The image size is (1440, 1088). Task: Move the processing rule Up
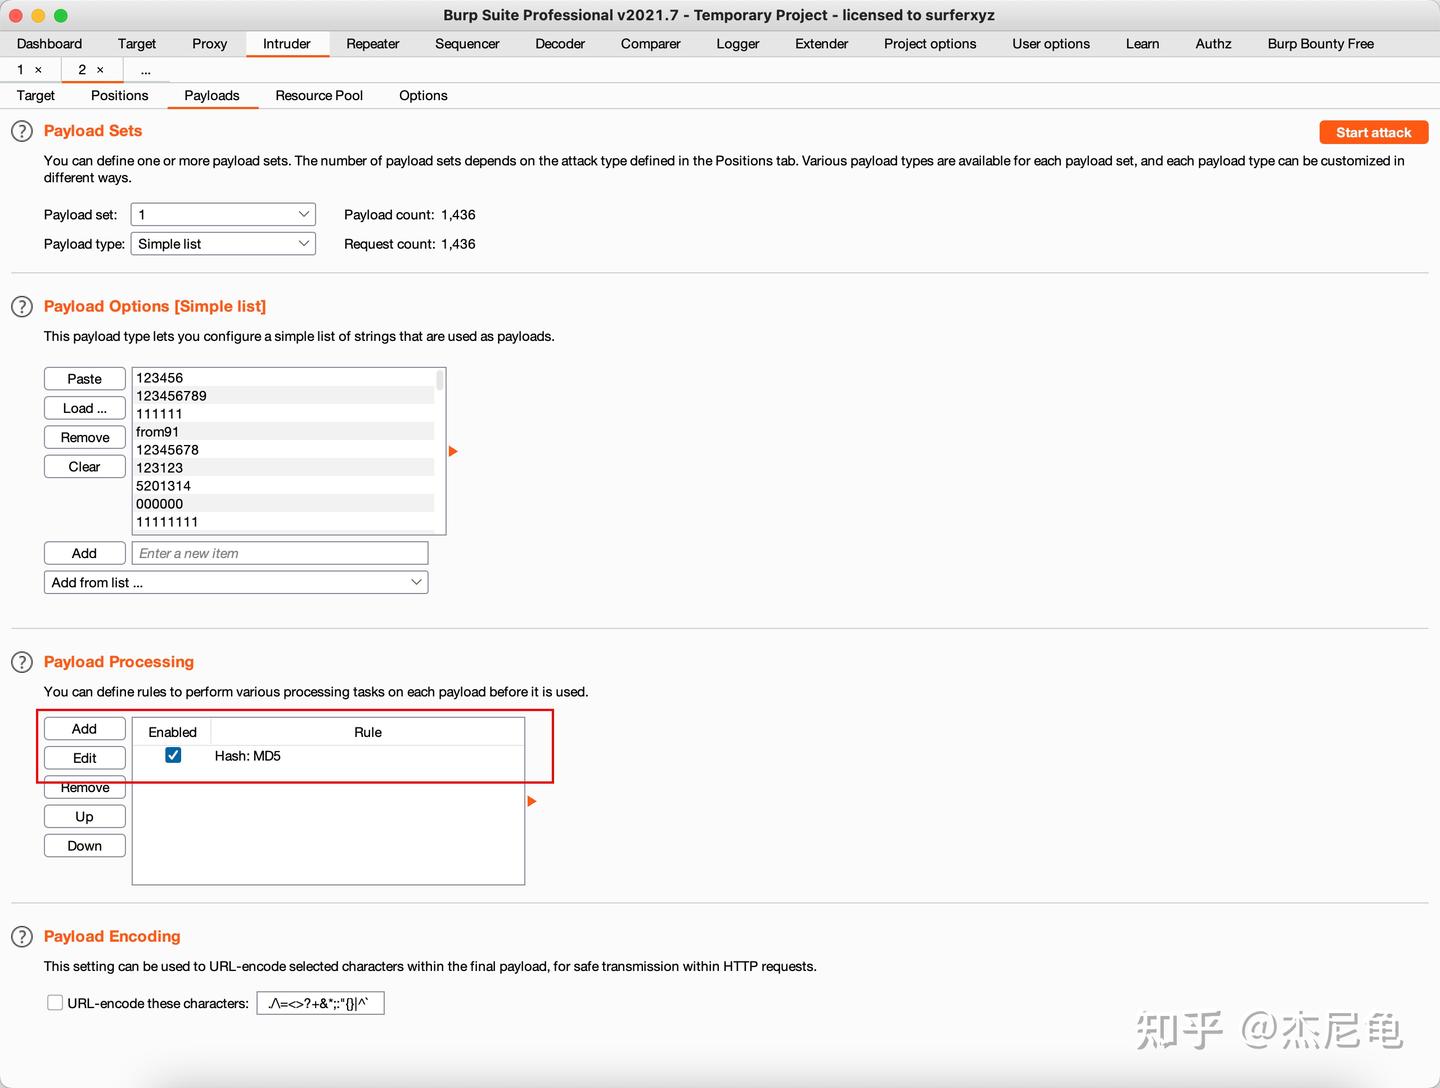[x=85, y=817]
